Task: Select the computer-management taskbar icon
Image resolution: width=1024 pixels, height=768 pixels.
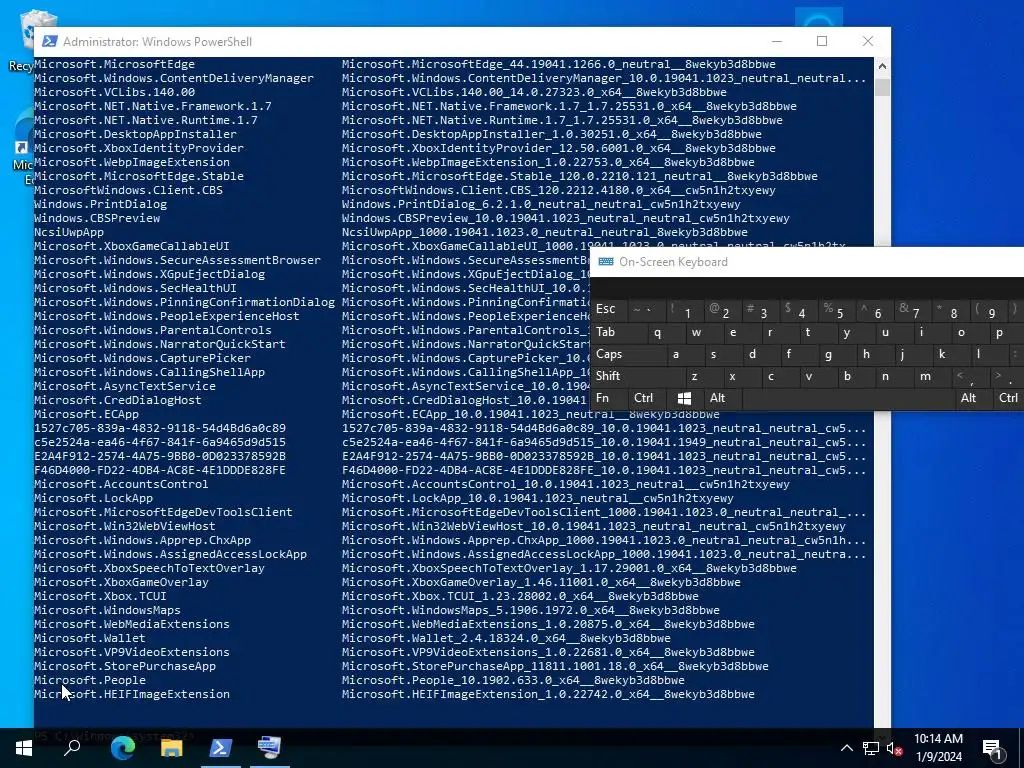Action: point(269,747)
